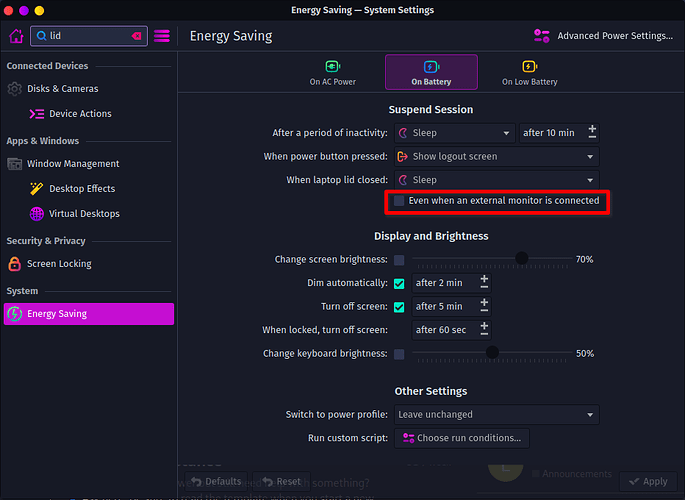Uncheck the Dim automatically checkbox
This screenshot has width=685, height=500.
click(400, 284)
